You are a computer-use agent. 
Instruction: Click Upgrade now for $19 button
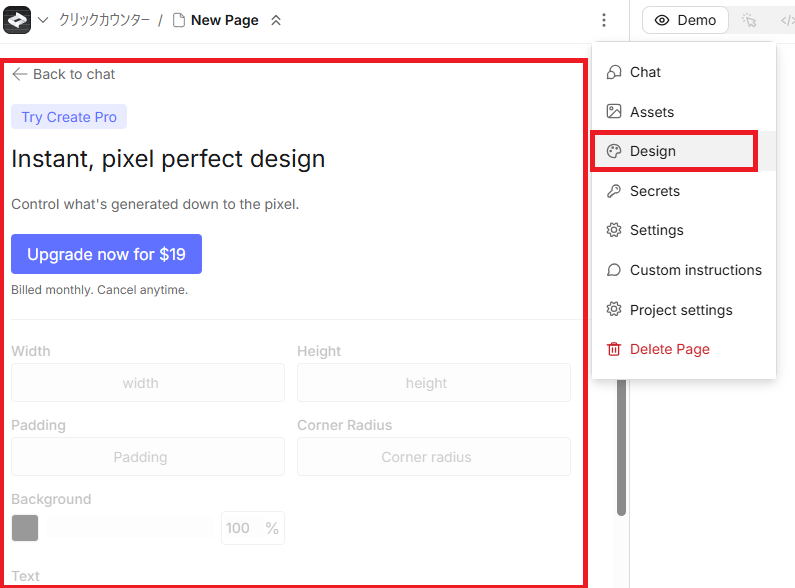[106, 254]
